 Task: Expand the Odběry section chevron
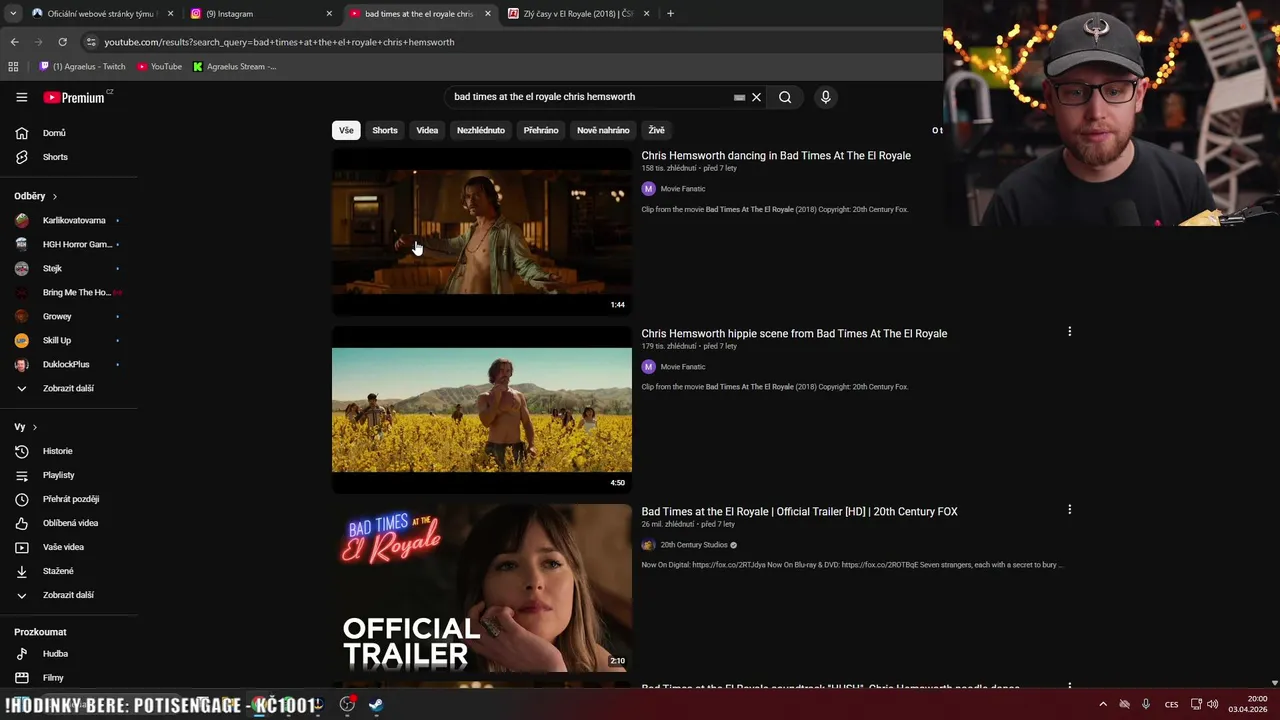click(x=55, y=197)
